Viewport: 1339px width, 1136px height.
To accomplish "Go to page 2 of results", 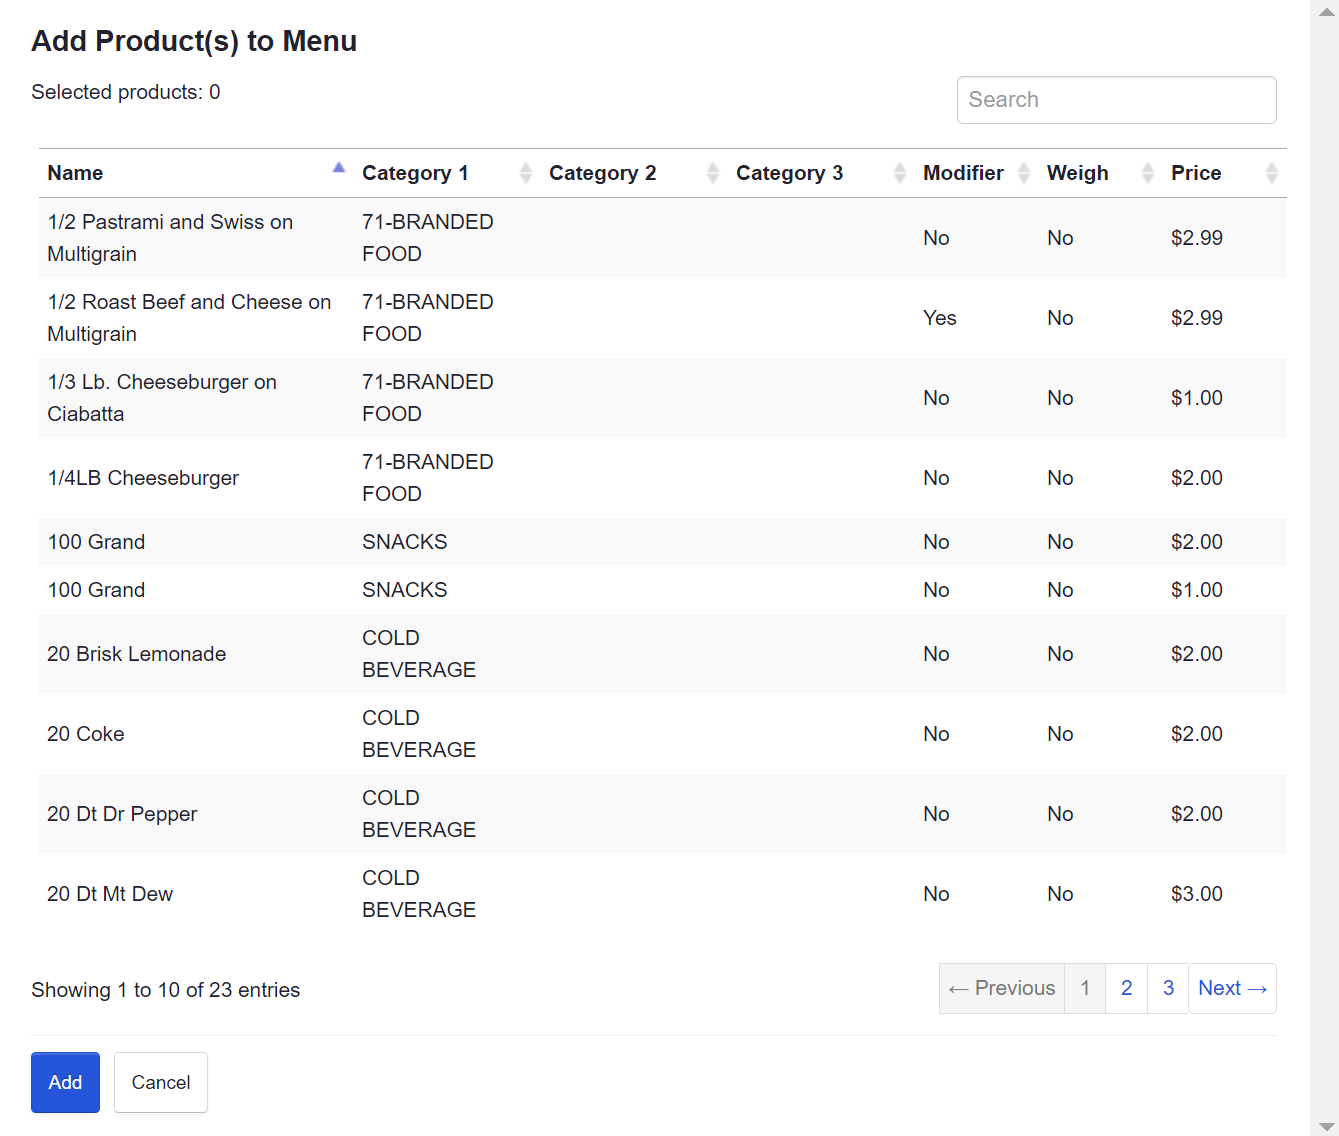I will [x=1126, y=988].
